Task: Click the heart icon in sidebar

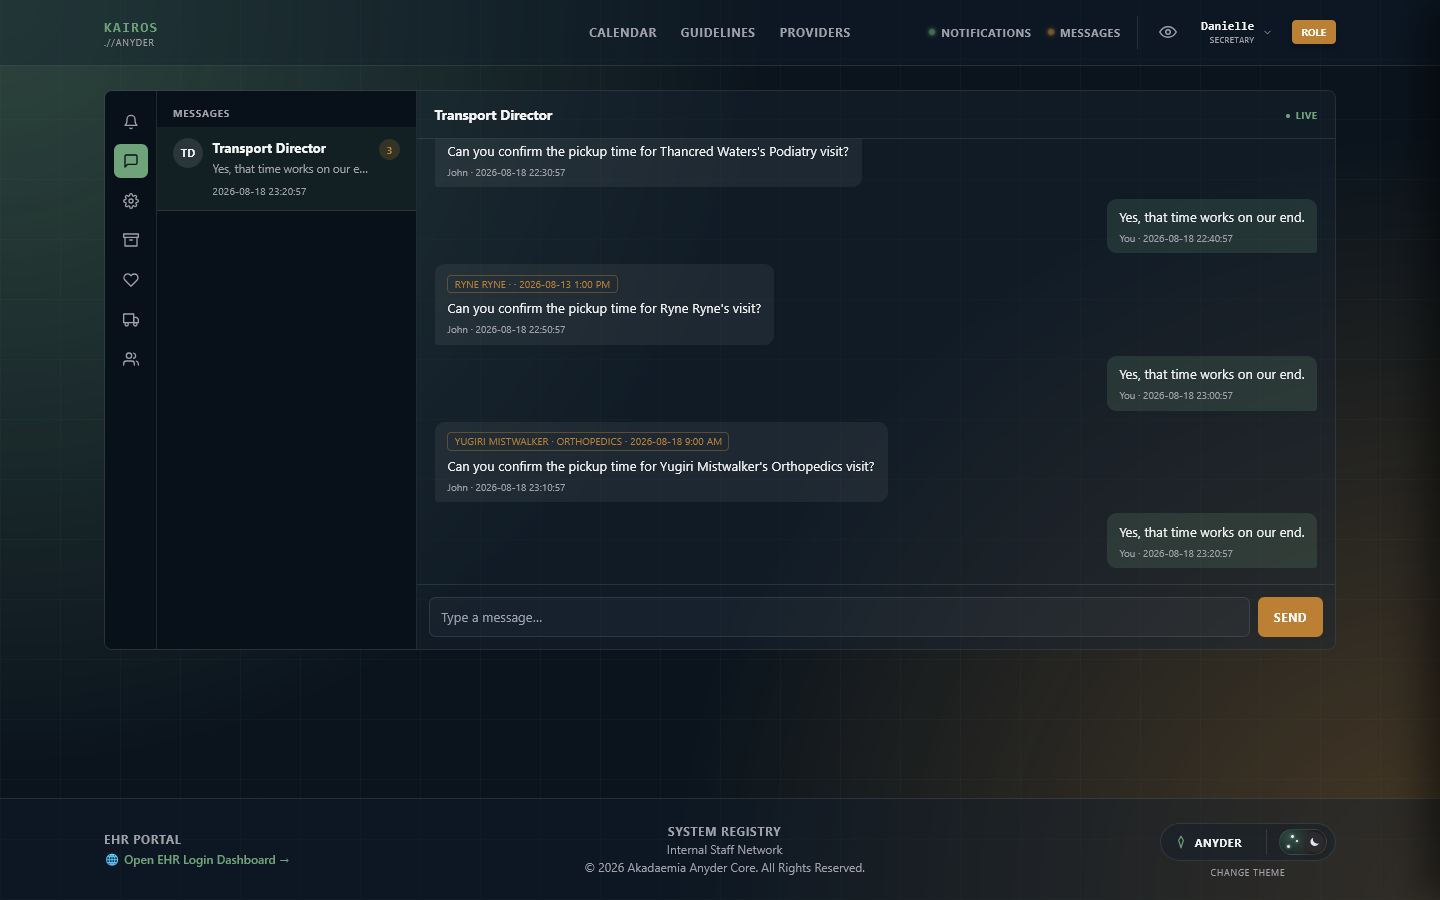Action: (x=131, y=280)
